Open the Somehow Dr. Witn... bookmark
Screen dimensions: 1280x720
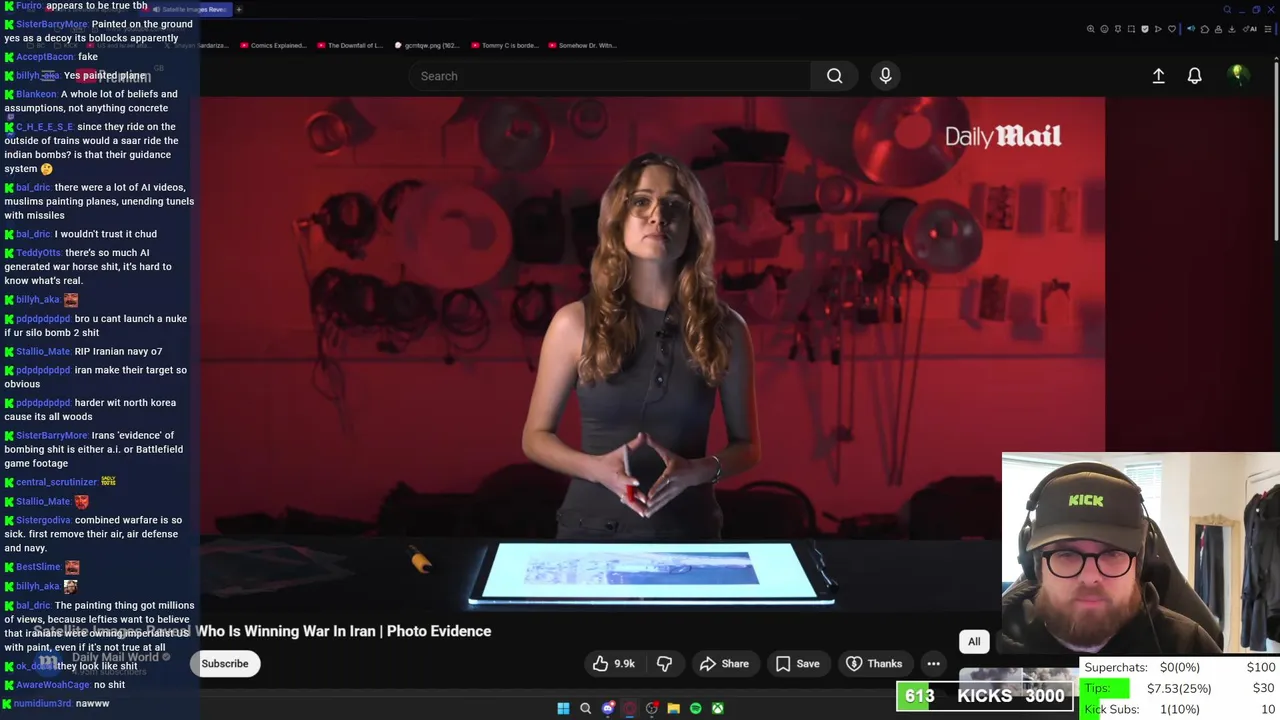pos(582,45)
